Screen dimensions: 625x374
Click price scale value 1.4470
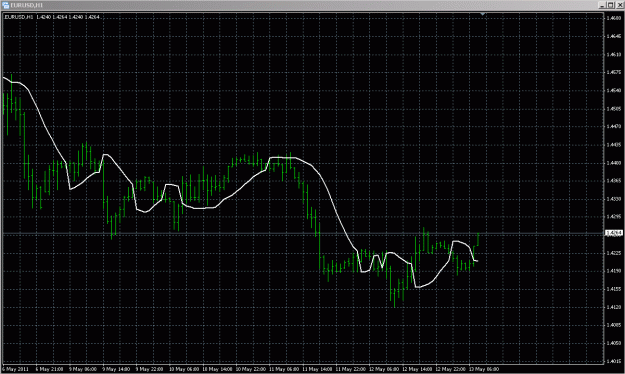pos(613,126)
